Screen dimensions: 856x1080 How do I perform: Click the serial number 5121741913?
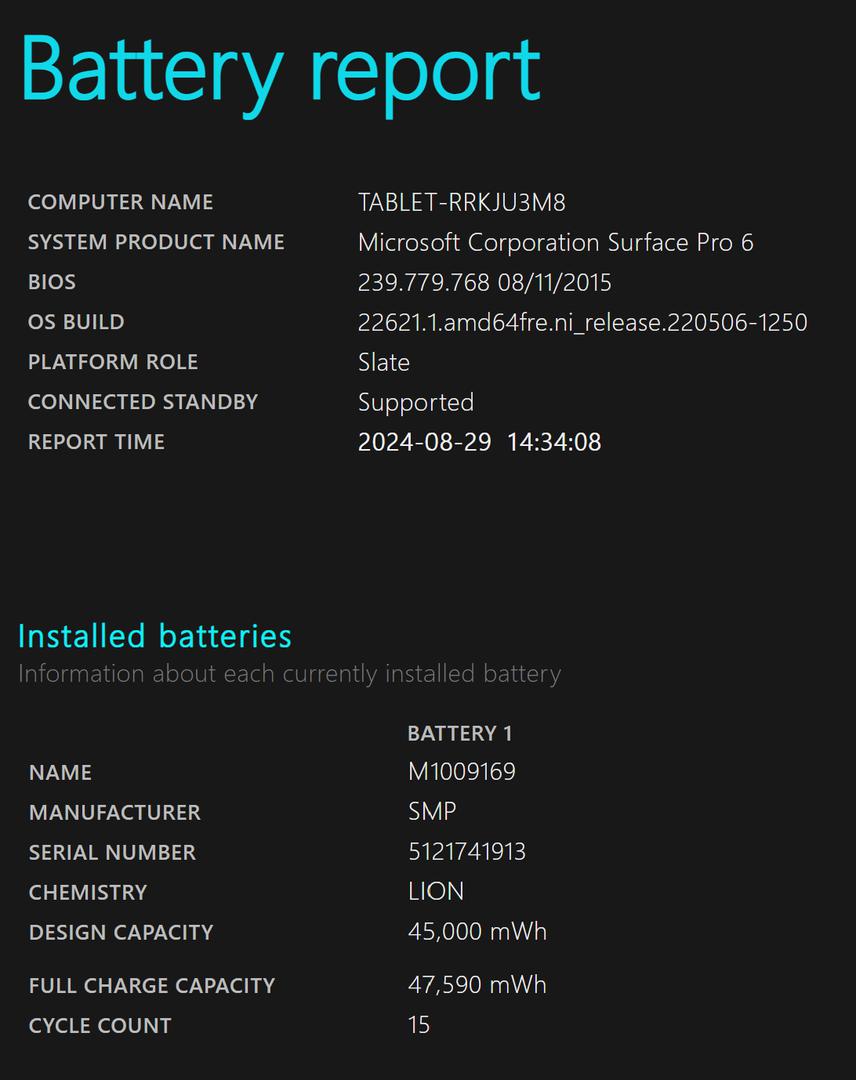pos(466,852)
